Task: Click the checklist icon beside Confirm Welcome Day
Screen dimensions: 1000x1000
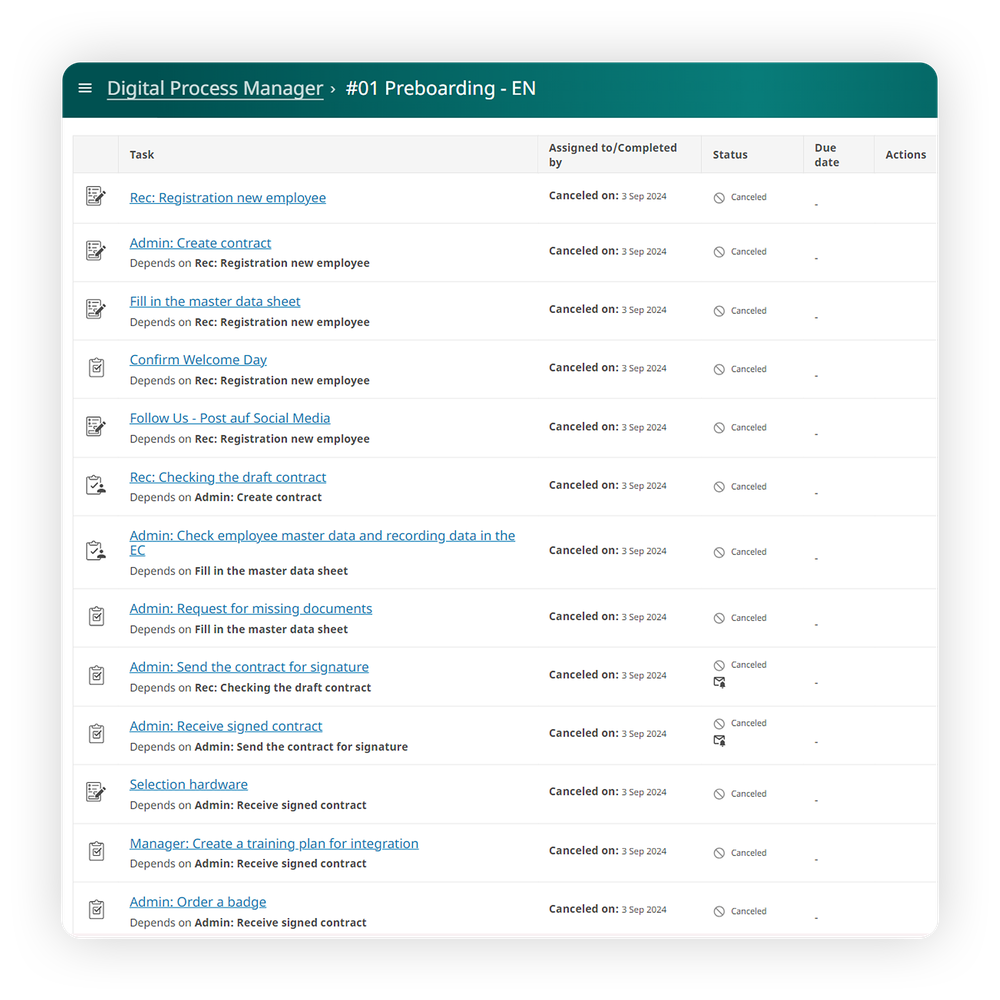Action: tap(95, 367)
